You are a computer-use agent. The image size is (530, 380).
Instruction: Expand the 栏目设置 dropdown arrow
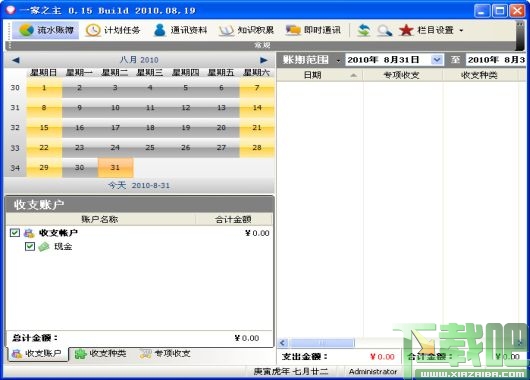click(x=461, y=30)
